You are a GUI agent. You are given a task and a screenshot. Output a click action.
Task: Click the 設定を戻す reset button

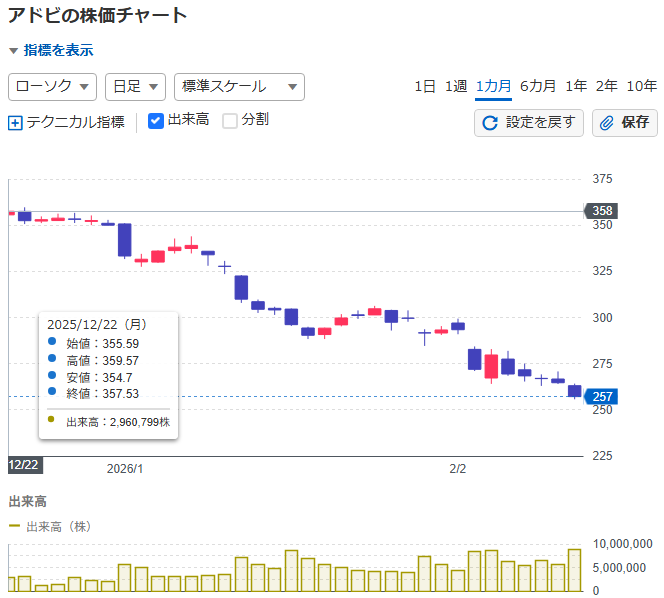pyautogui.click(x=528, y=123)
